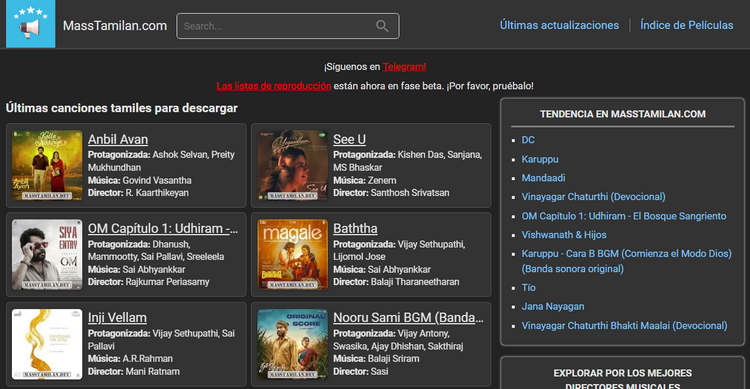Open trending item DC

528,140
